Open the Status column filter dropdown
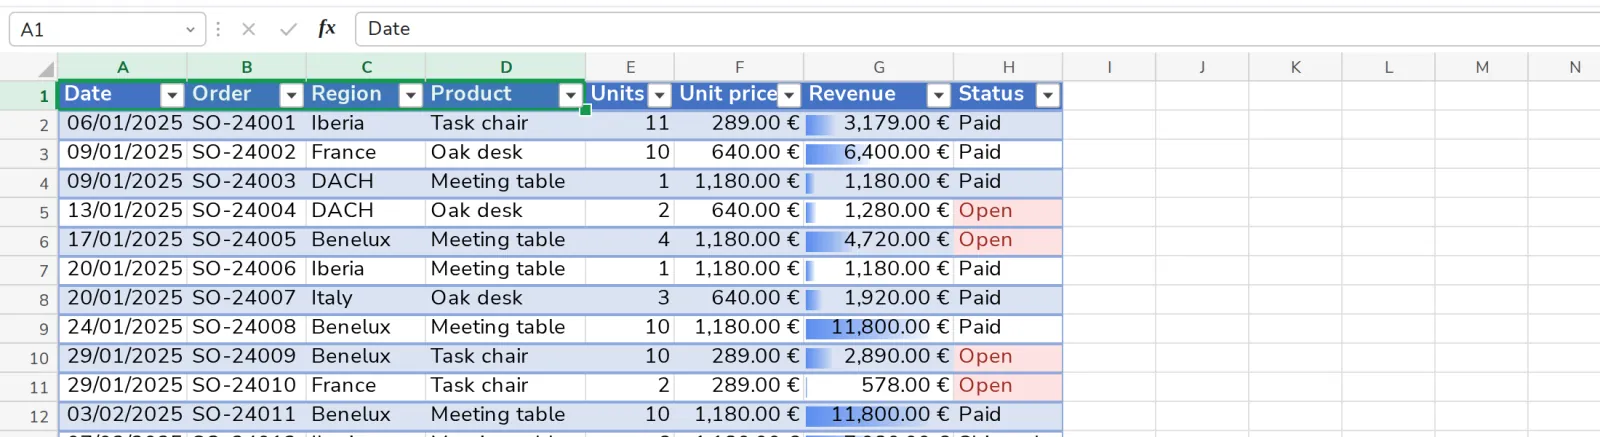 pos(1047,95)
